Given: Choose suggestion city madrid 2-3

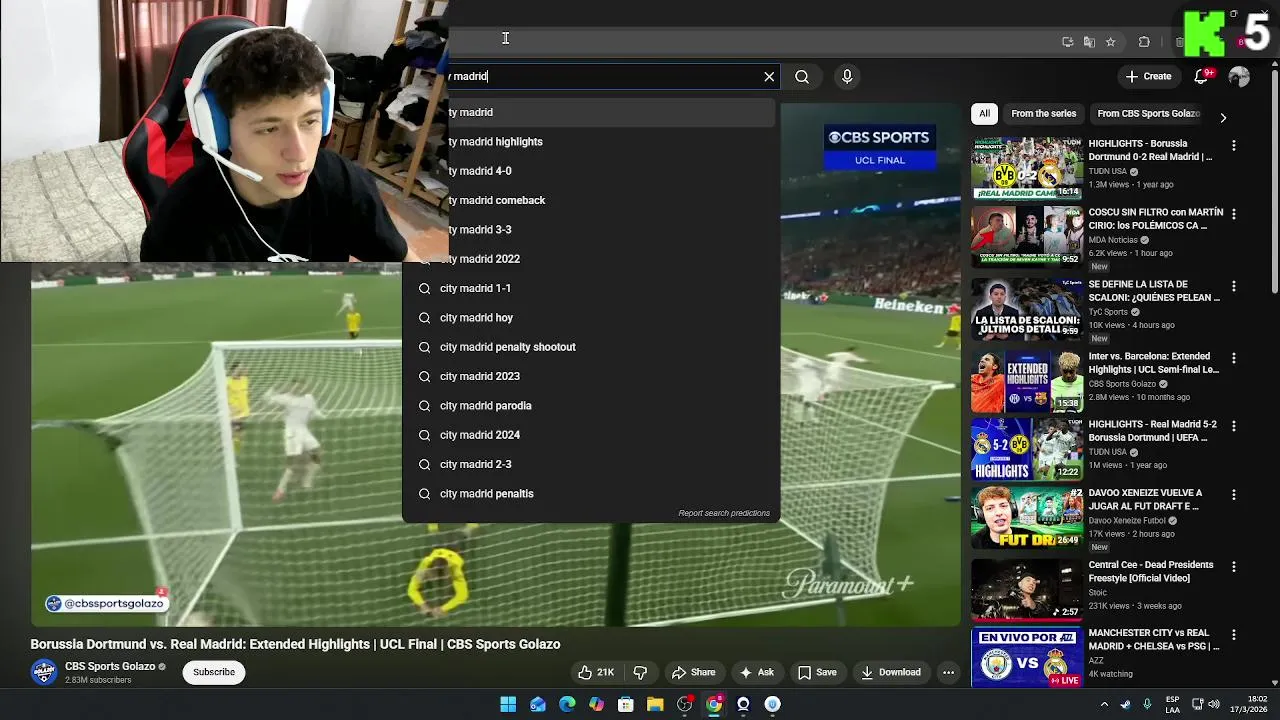Looking at the screenshot, I should pos(590,464).
